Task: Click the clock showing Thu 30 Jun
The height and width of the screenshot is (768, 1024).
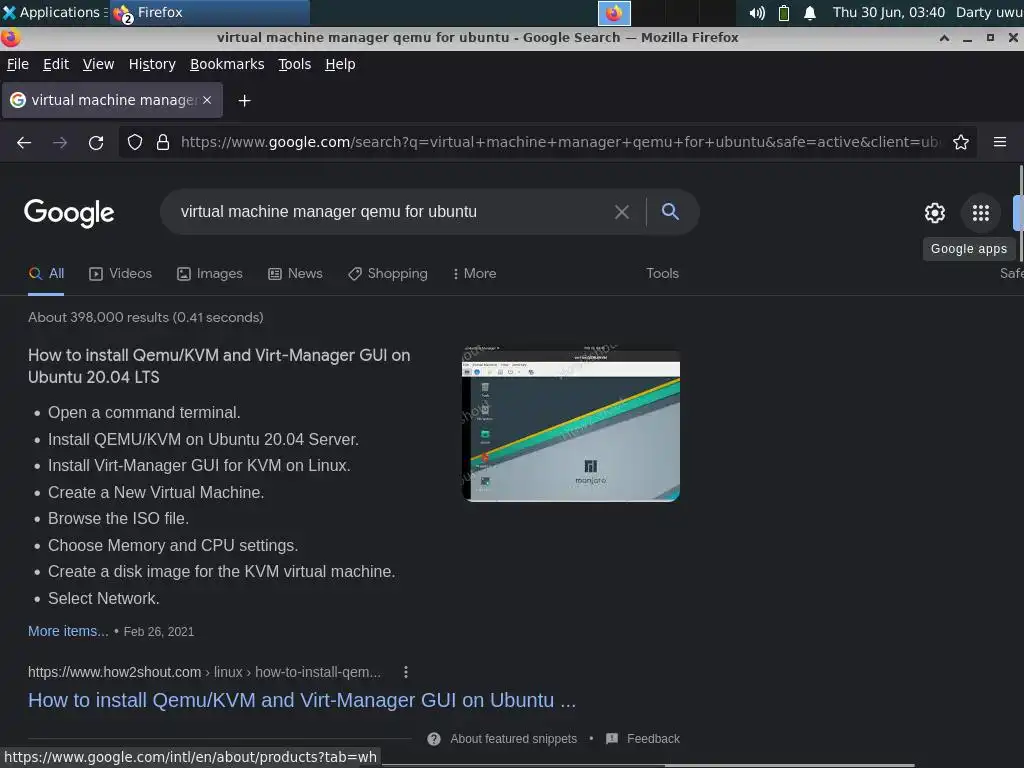Action: [888, 12]
